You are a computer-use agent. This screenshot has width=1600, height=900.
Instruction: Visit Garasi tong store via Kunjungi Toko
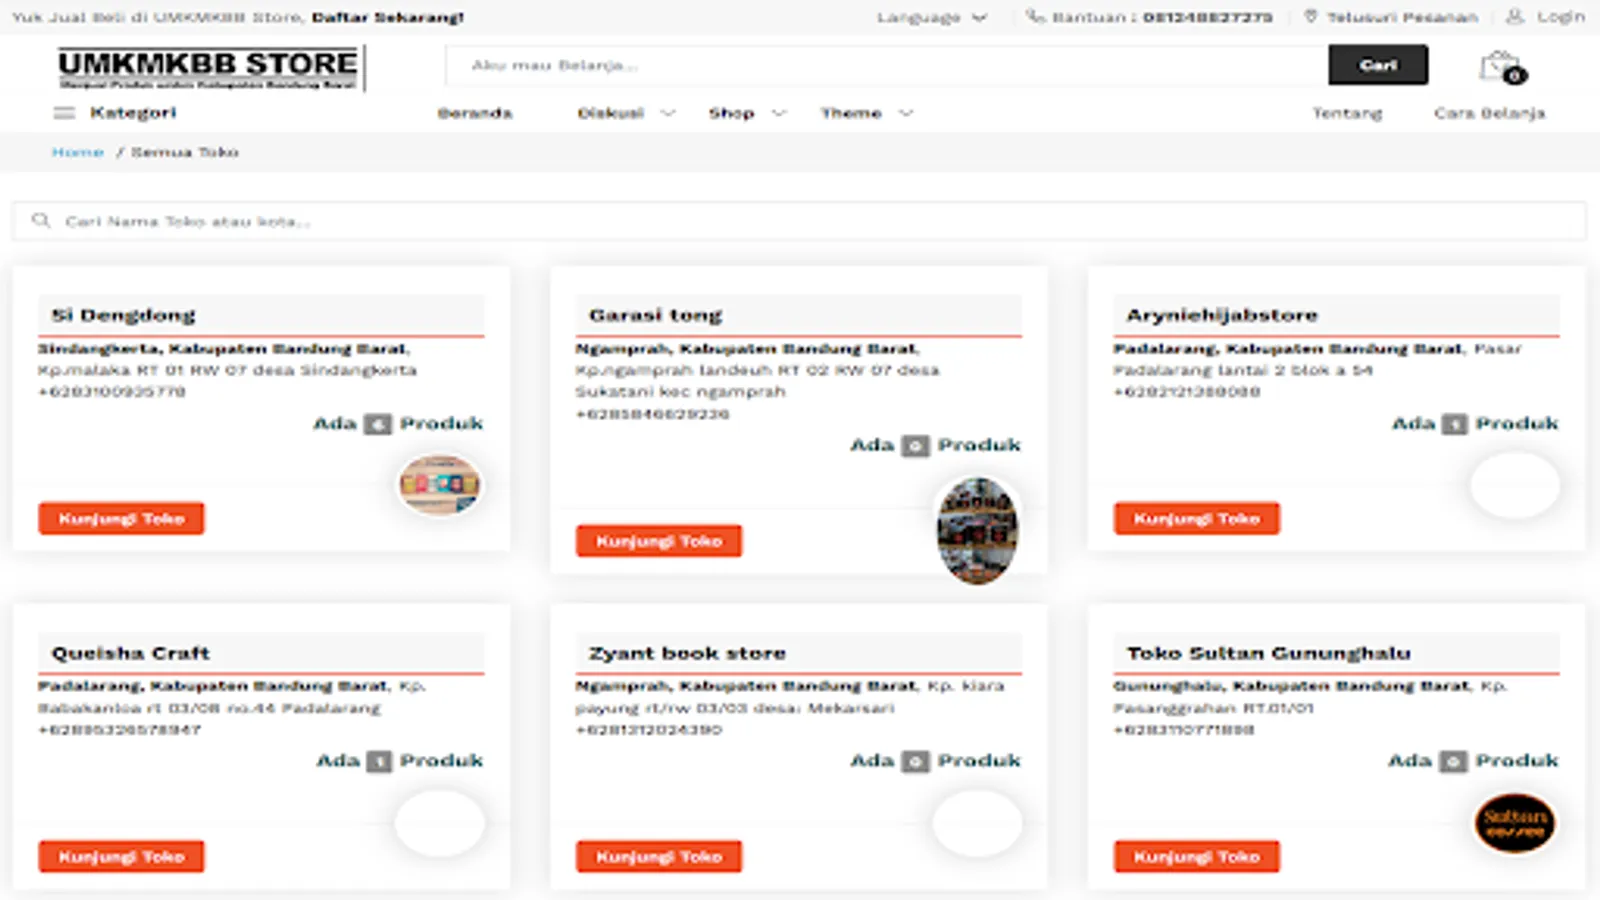pyautogui.click(x=659, y=541)
